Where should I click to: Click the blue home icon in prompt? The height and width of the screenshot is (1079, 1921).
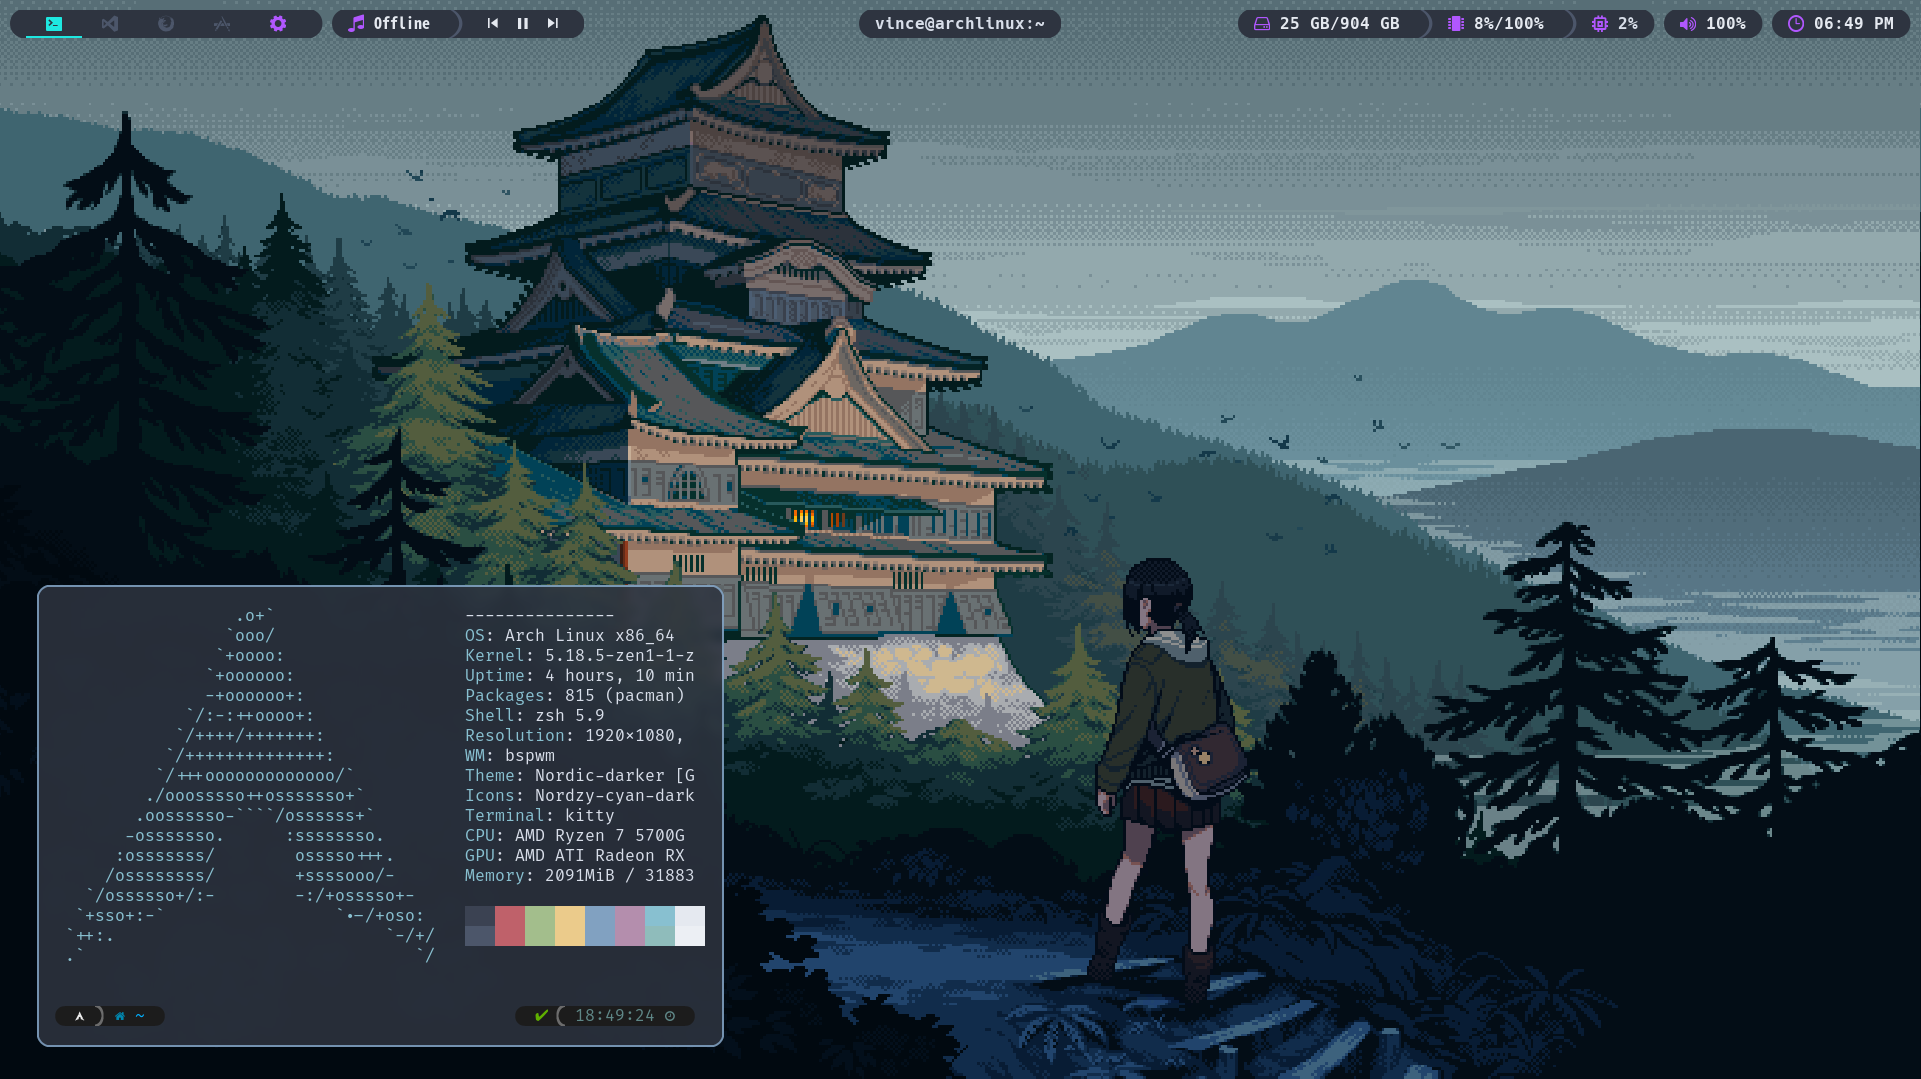click(x=120, y=1016)
